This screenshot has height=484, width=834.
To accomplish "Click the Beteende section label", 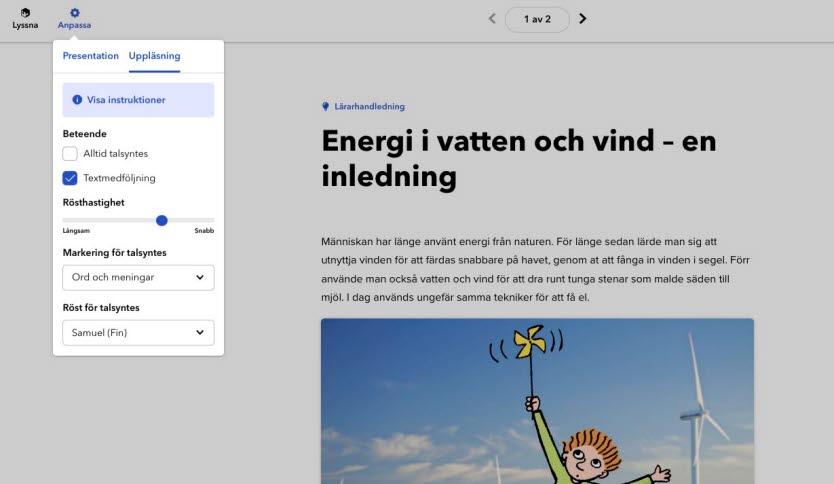I will (x=85, y=134).
